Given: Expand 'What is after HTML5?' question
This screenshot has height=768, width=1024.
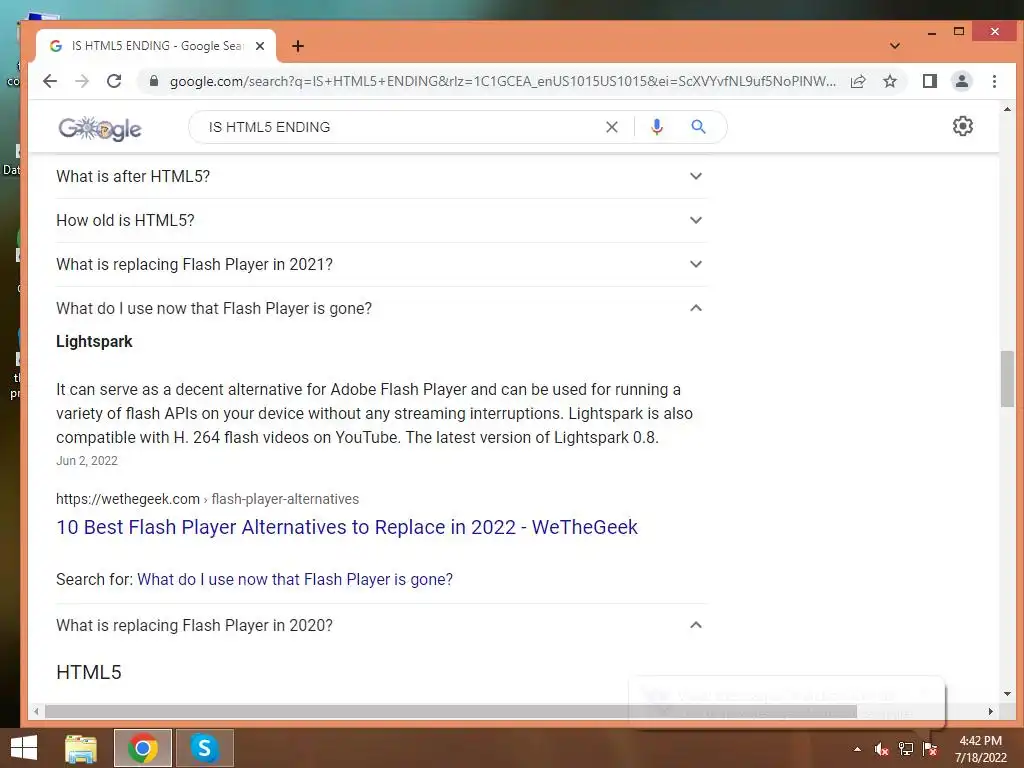Looking at the screenshot, I should pyautogui.click(x=381, y=176).
